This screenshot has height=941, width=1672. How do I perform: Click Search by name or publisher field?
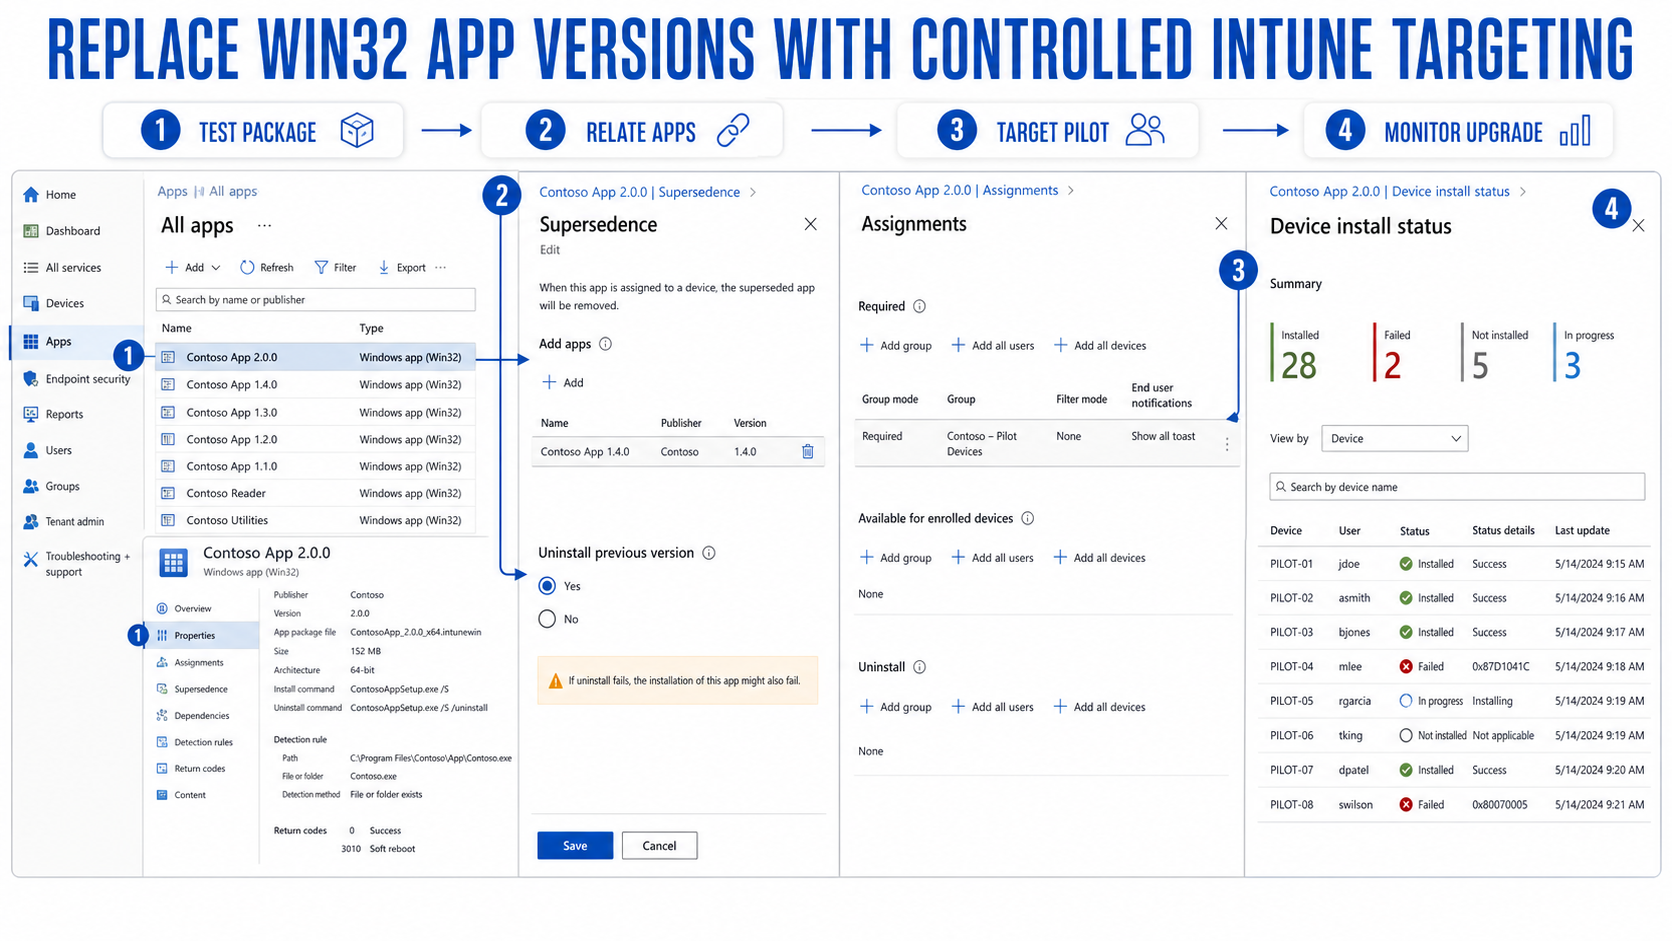tap(315, 300)
